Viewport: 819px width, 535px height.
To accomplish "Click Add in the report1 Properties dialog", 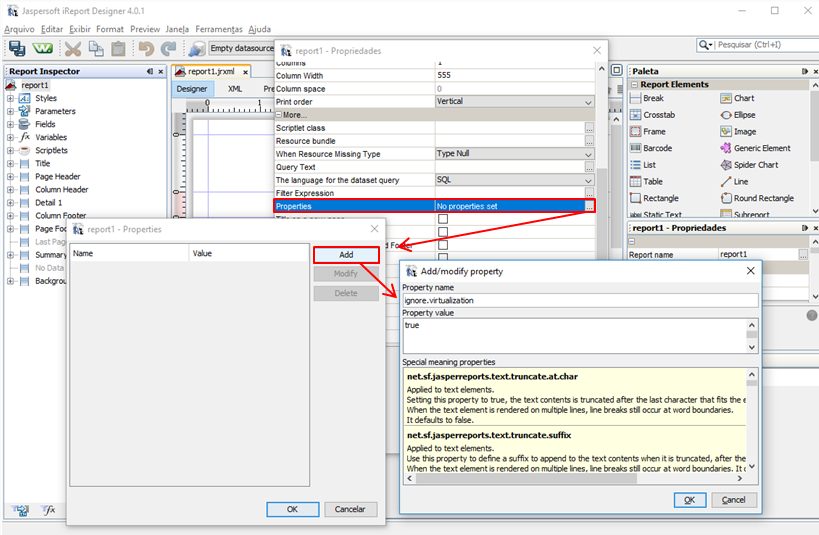I will point(346,255).
